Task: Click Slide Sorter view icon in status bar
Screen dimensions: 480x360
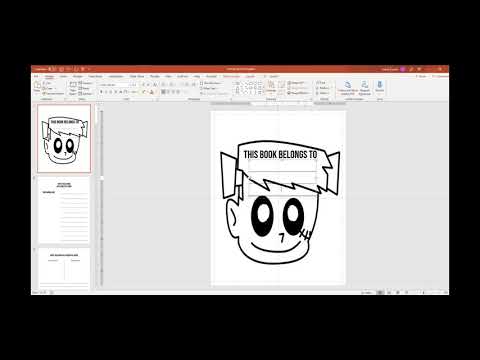Action: 389,292
